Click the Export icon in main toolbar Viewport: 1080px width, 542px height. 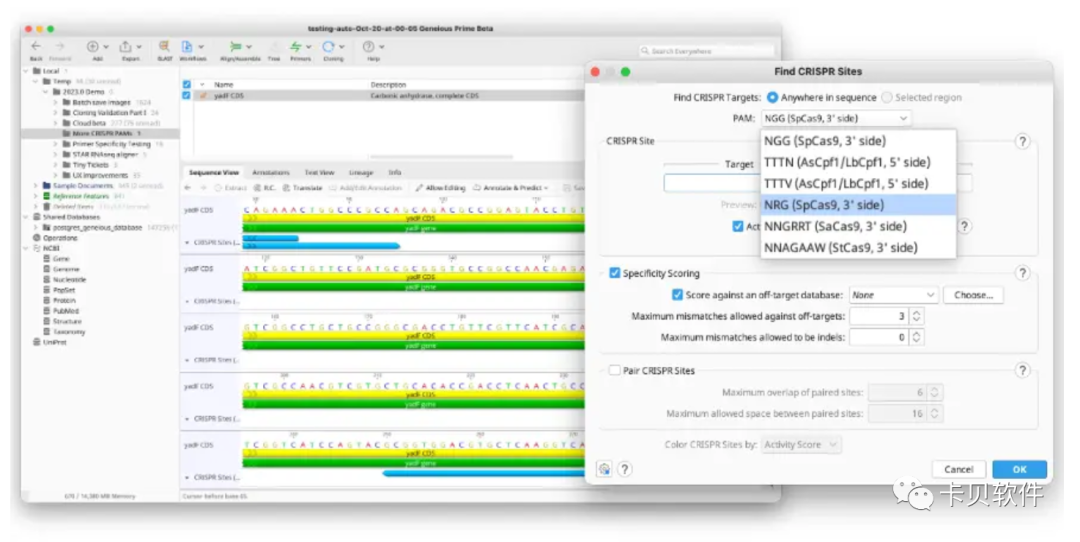pyautogui.click(x=125, y=46)
